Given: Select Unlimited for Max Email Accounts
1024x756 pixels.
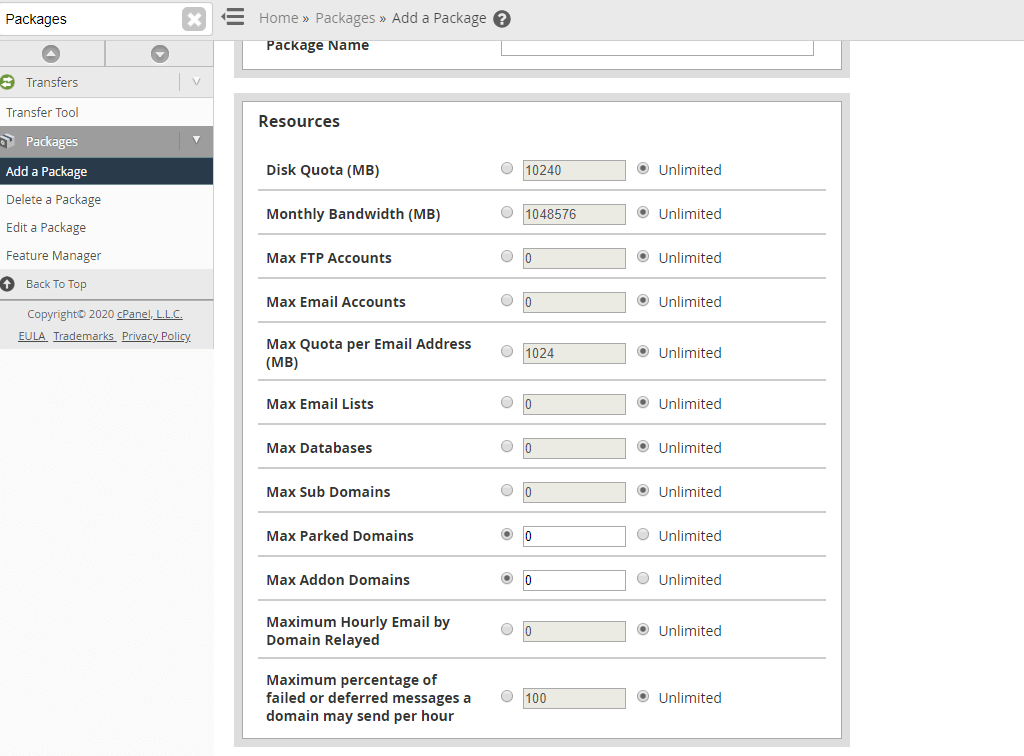Looking at the screenshot, I should [x=643, y=300].
